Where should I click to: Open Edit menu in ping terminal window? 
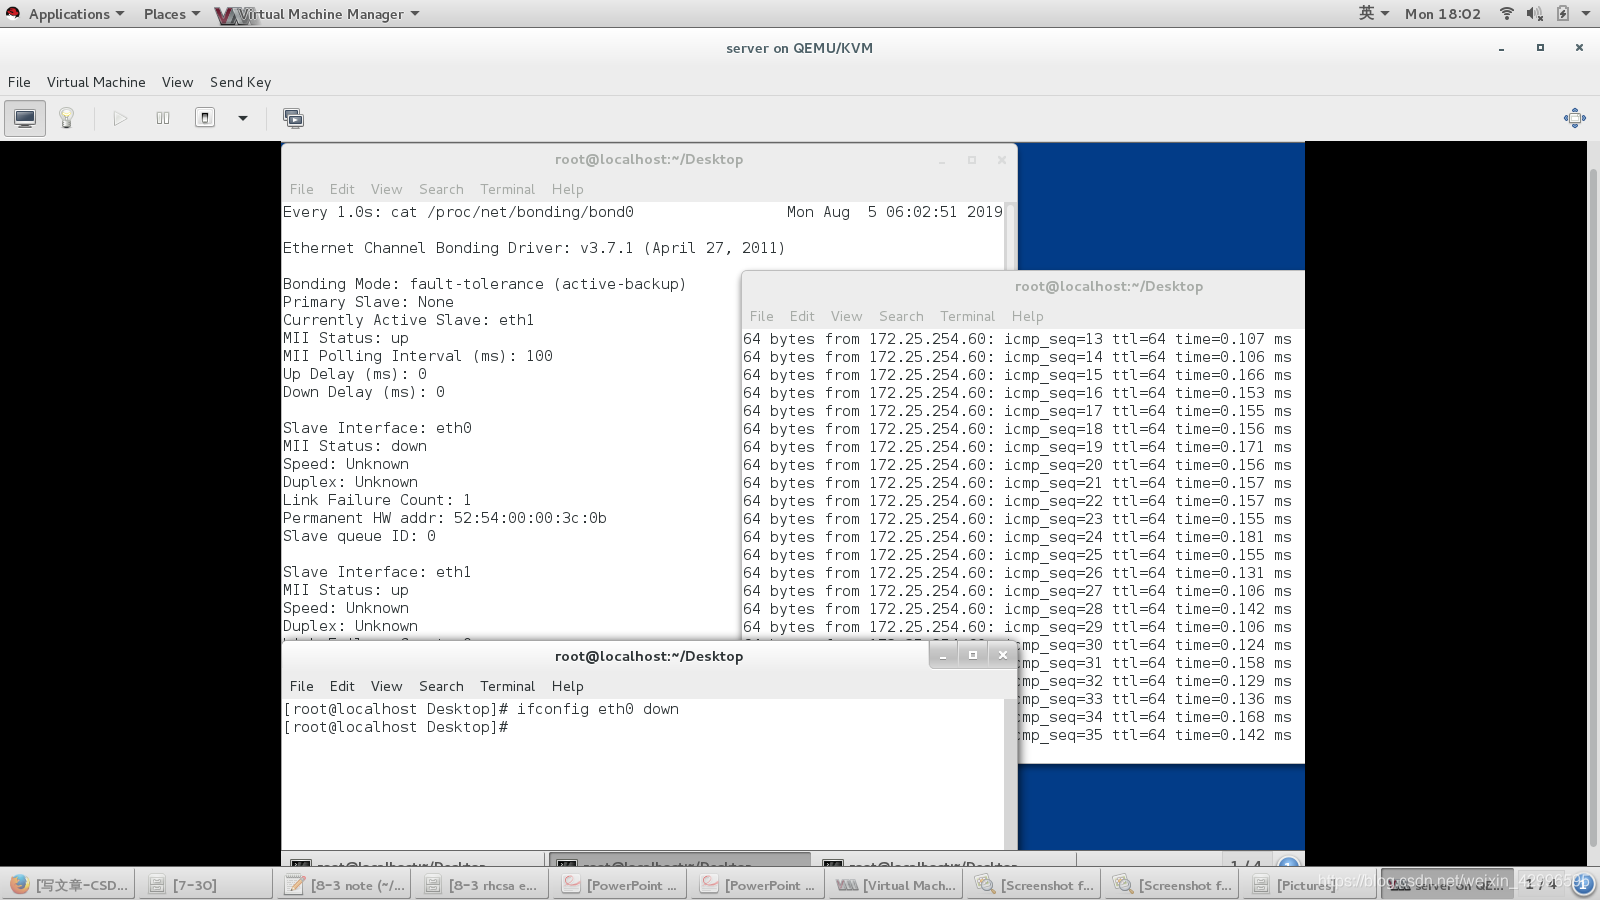(x=802, y=316)
